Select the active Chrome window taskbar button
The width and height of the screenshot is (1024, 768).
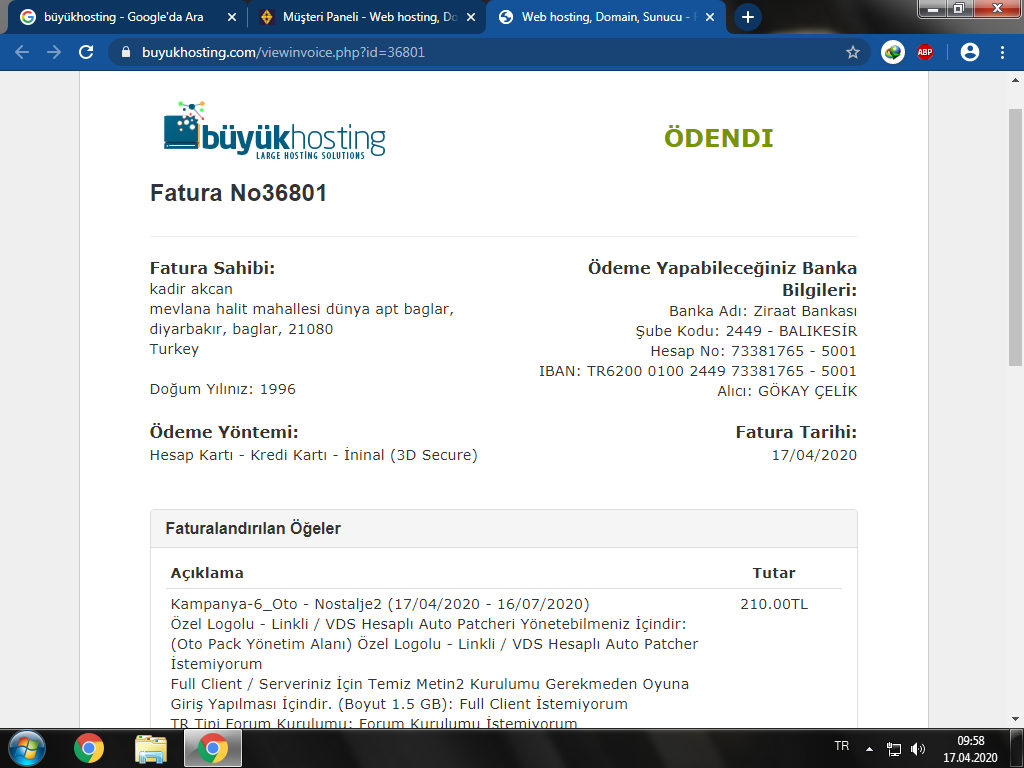[213, 748]
